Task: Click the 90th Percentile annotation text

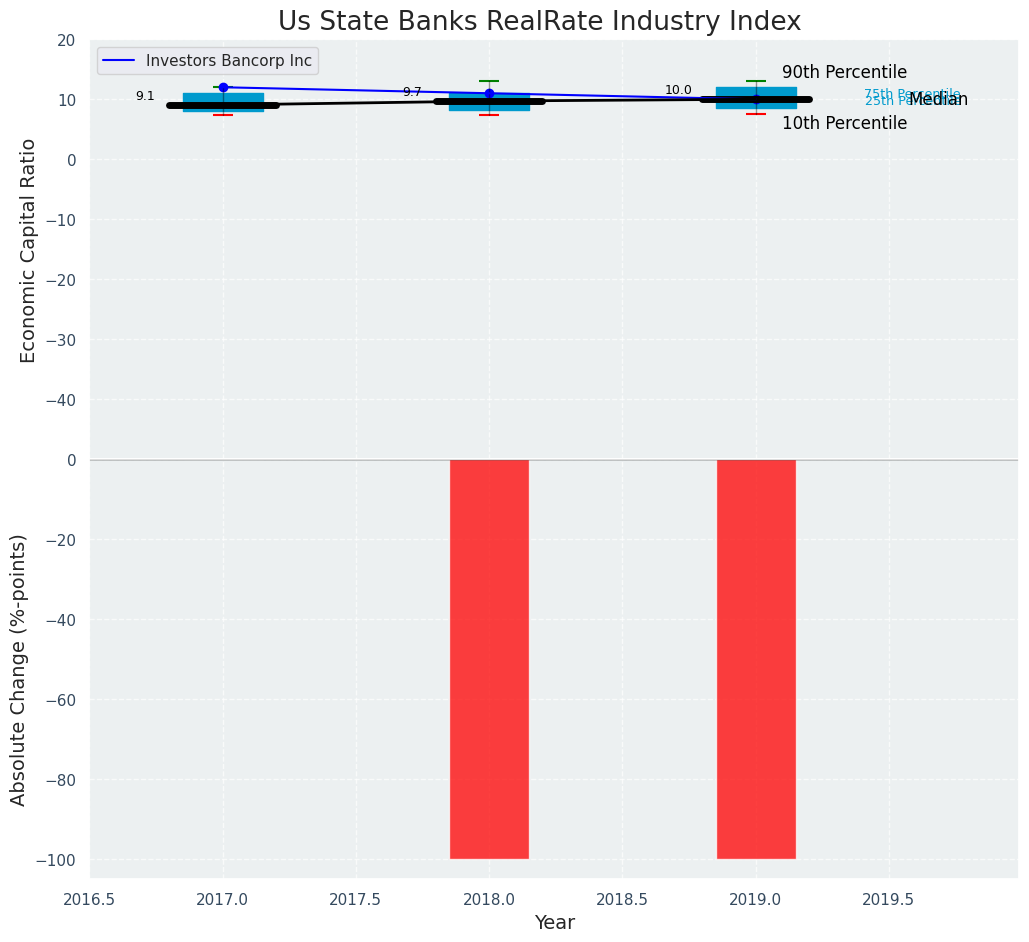Action: tap(844, 73)
